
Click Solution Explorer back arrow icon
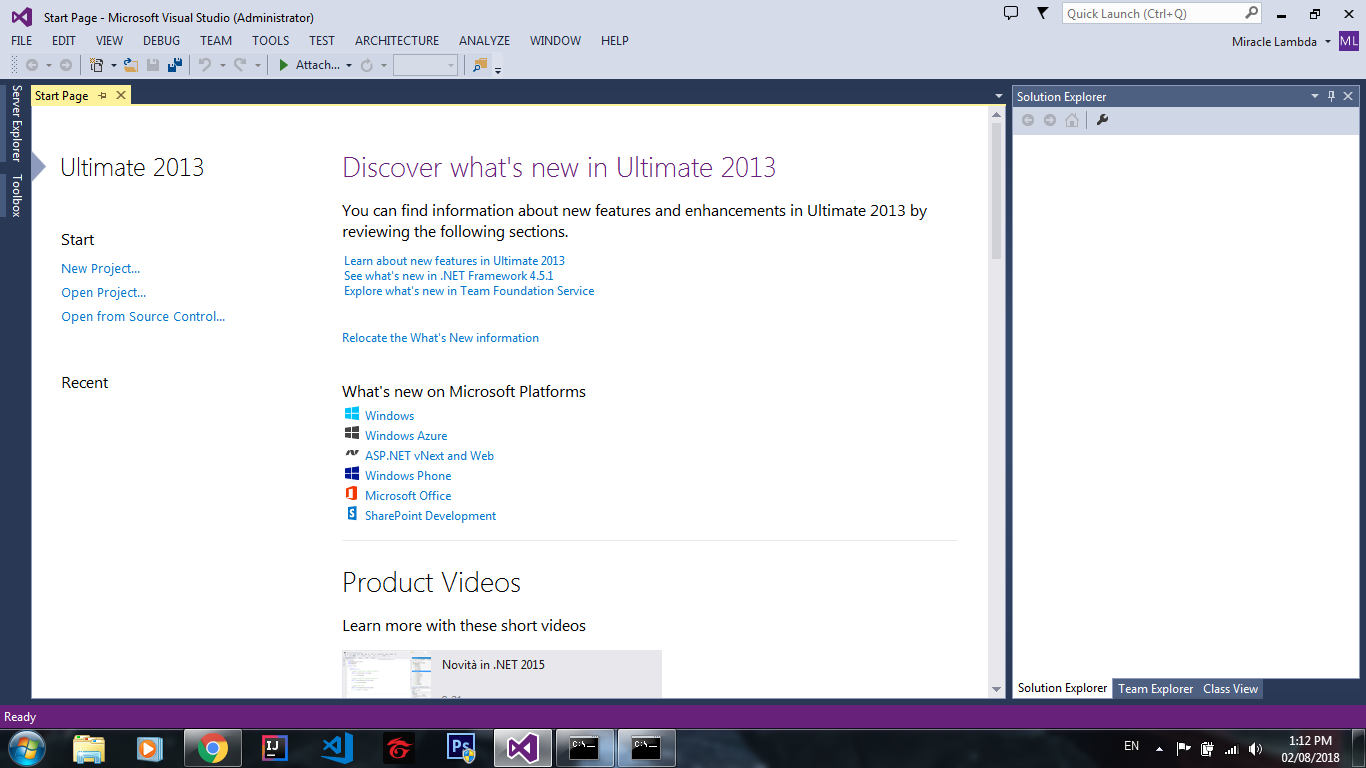[x=1028, y=120]
